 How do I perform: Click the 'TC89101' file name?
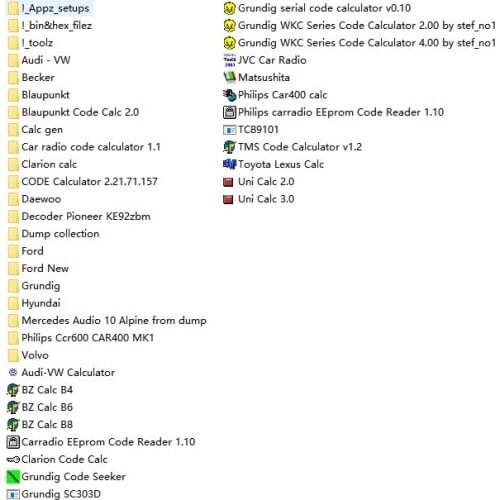(x=258, y=130)
